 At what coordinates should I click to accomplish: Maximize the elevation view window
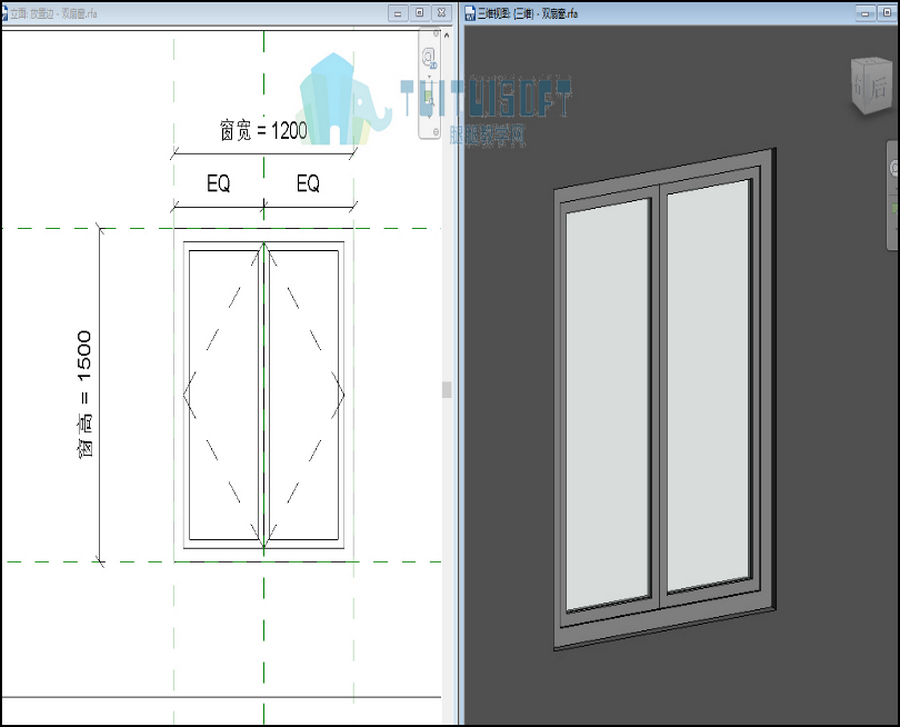(x=420, y=13)
